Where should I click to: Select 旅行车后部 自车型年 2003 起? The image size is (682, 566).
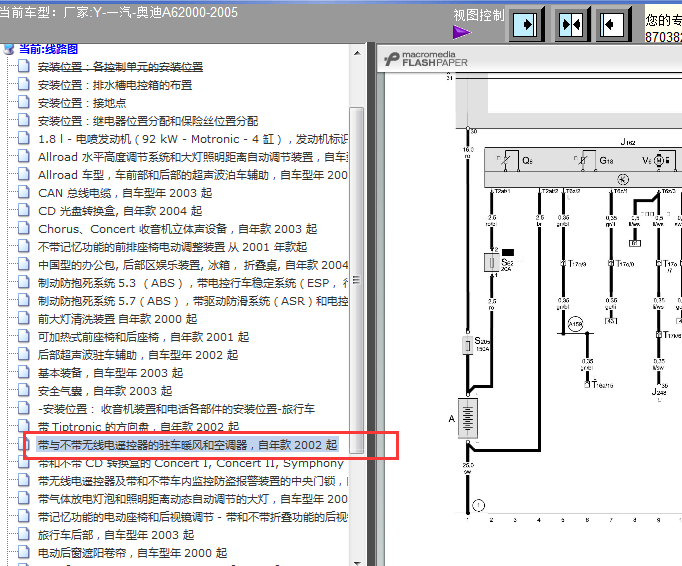(116, 535)
